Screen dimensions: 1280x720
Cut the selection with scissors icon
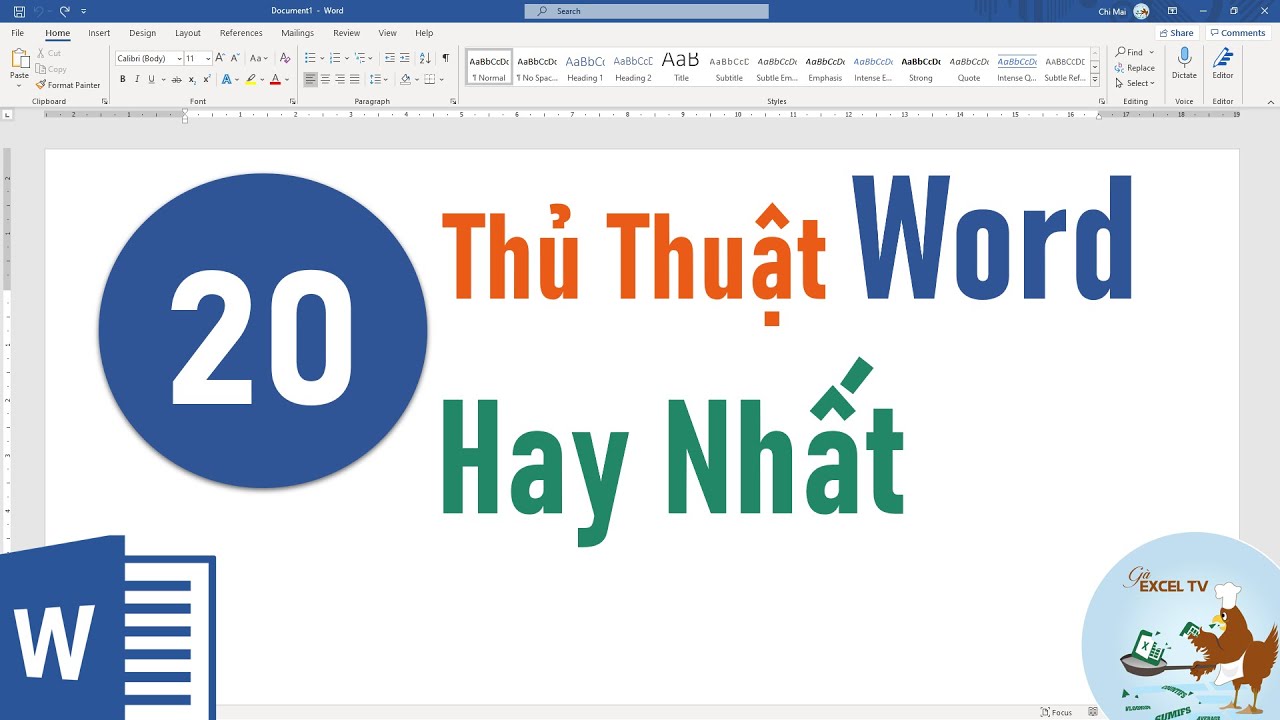[48, 53]
